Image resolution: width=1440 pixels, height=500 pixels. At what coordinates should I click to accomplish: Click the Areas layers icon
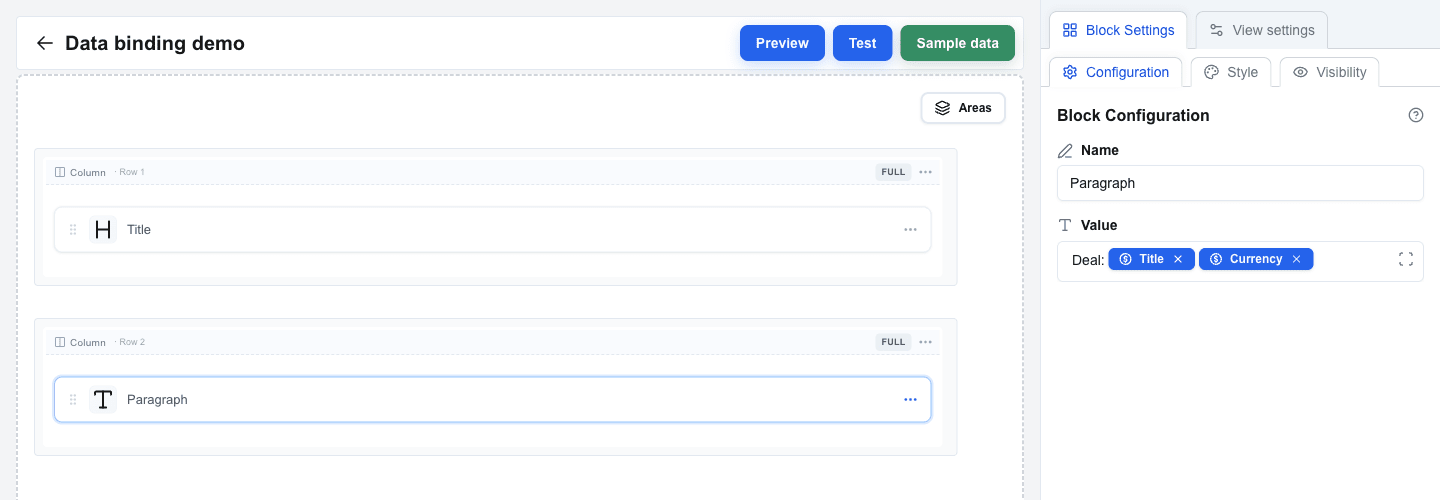pos(942,108)
